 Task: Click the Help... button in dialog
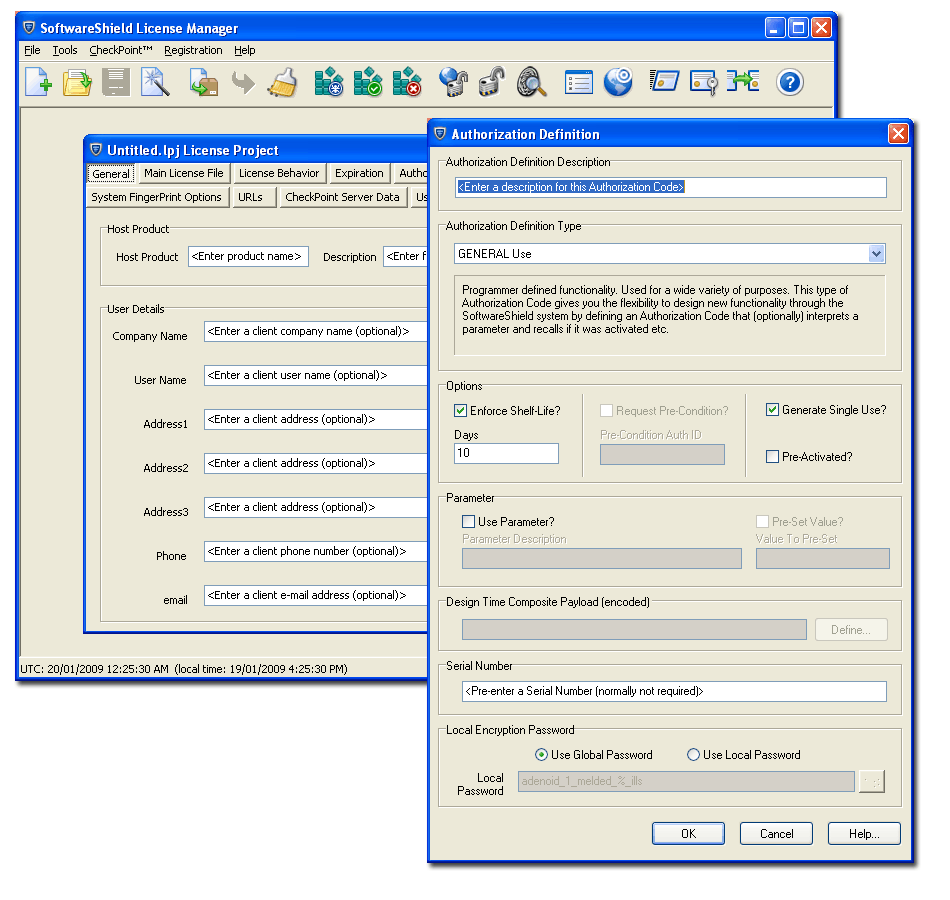pyautogui.click(x=864, y=833)
